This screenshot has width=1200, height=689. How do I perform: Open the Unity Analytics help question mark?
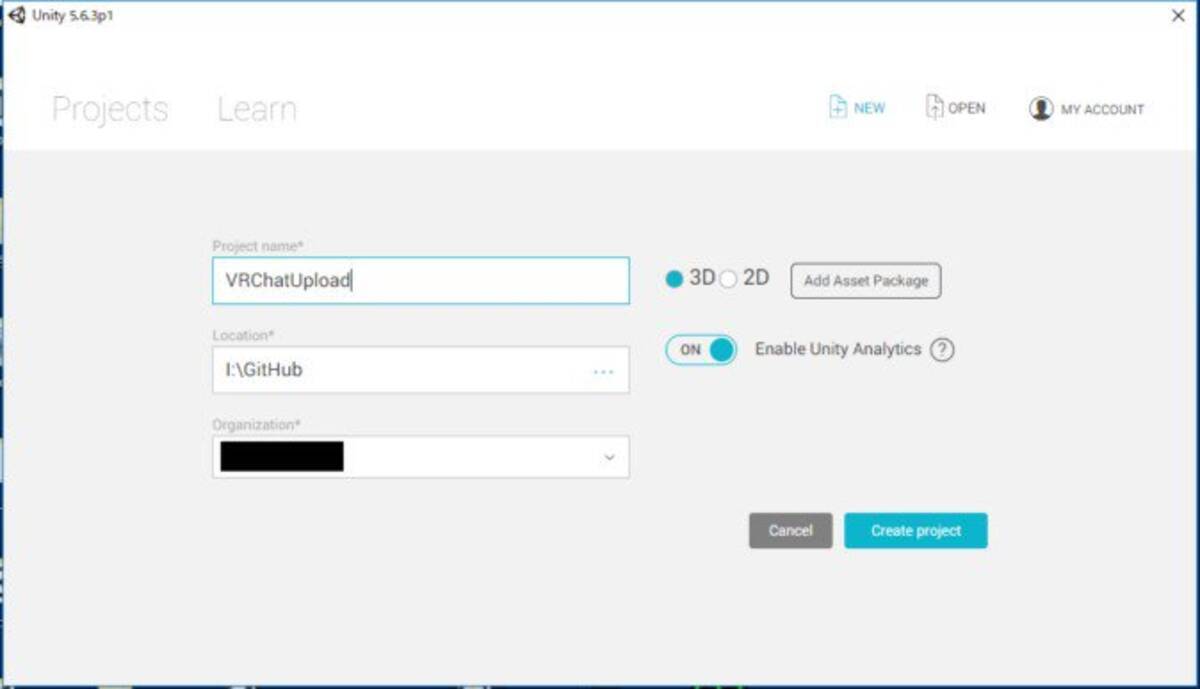[x=942, y=350]
